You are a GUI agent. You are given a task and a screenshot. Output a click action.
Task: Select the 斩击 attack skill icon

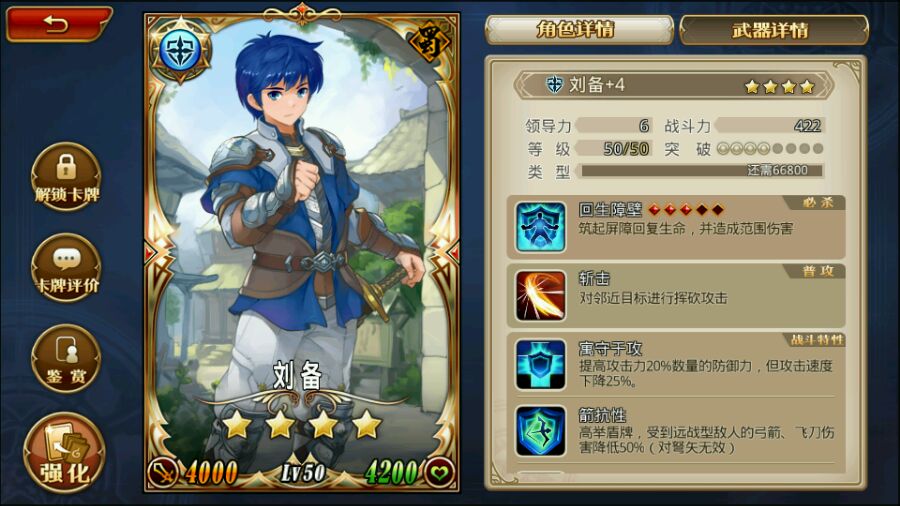pos(540,296)
